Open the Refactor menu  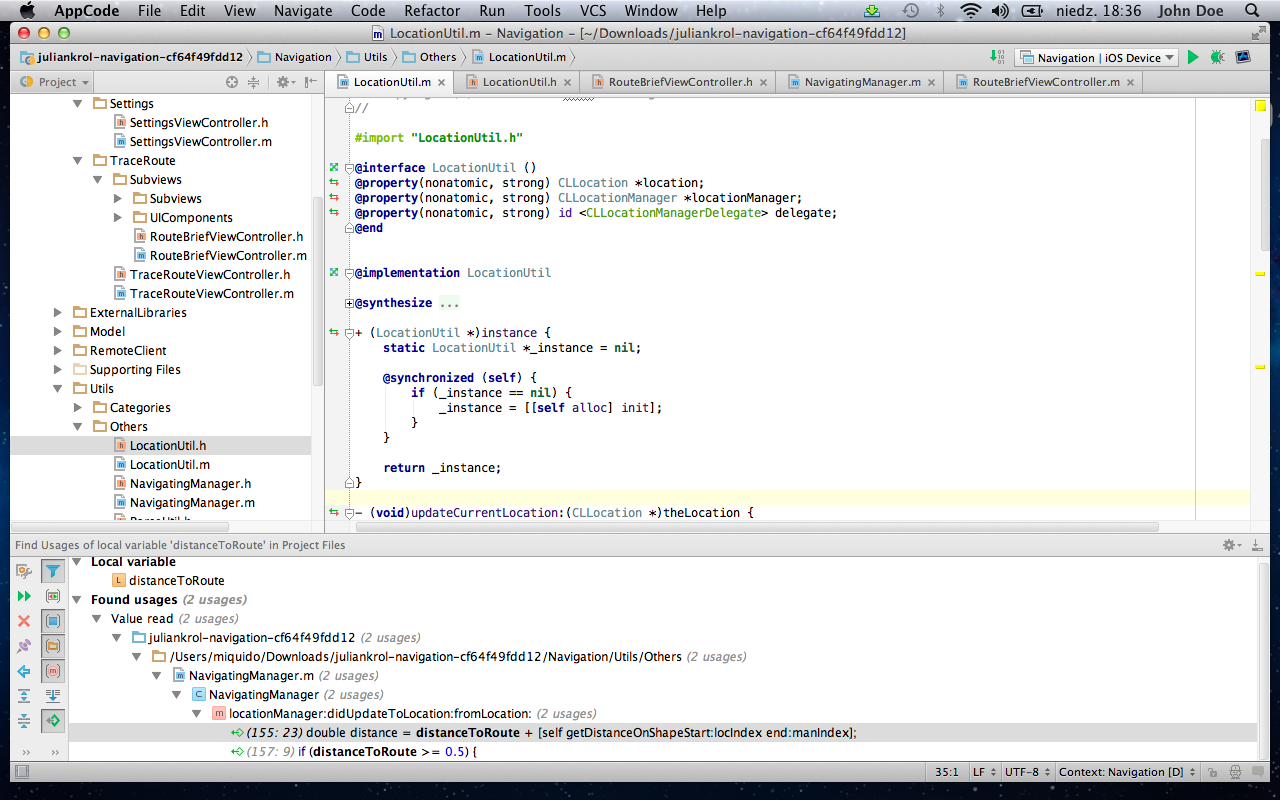432,11
